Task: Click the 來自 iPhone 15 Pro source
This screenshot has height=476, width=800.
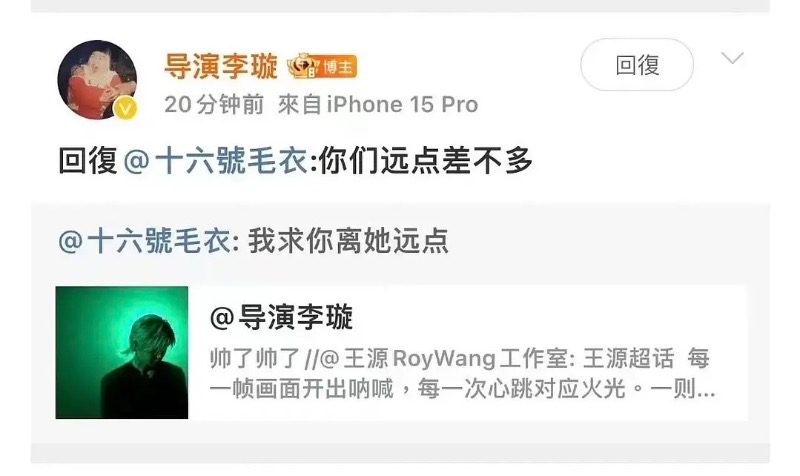Action: [x=378, y=105]
